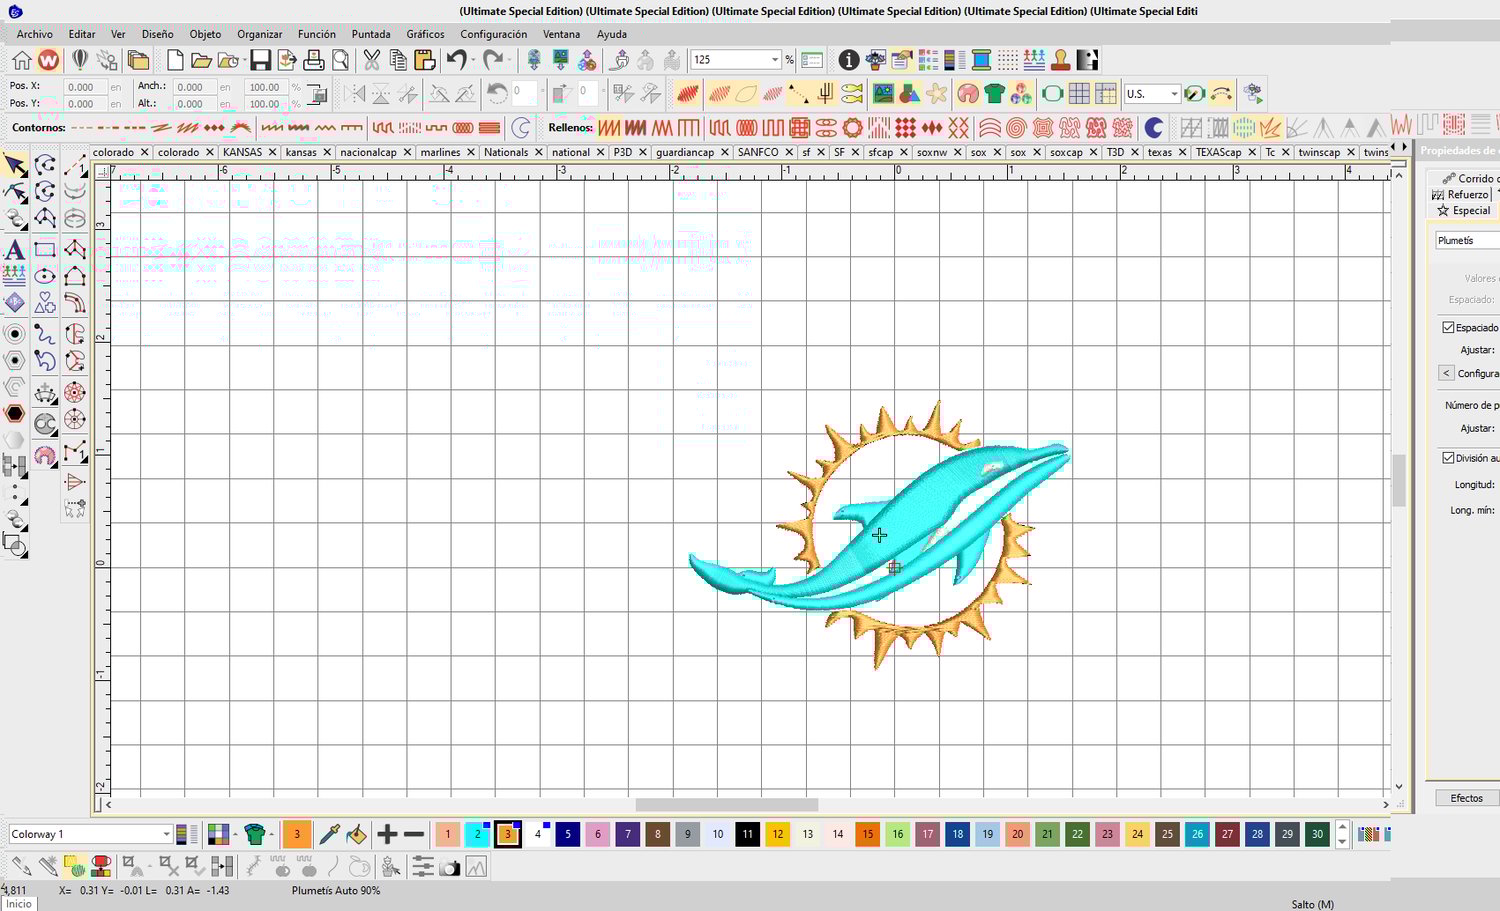Open the zoom percentage dropdown
Screen dimensions: 1500x911
point(775,60)
